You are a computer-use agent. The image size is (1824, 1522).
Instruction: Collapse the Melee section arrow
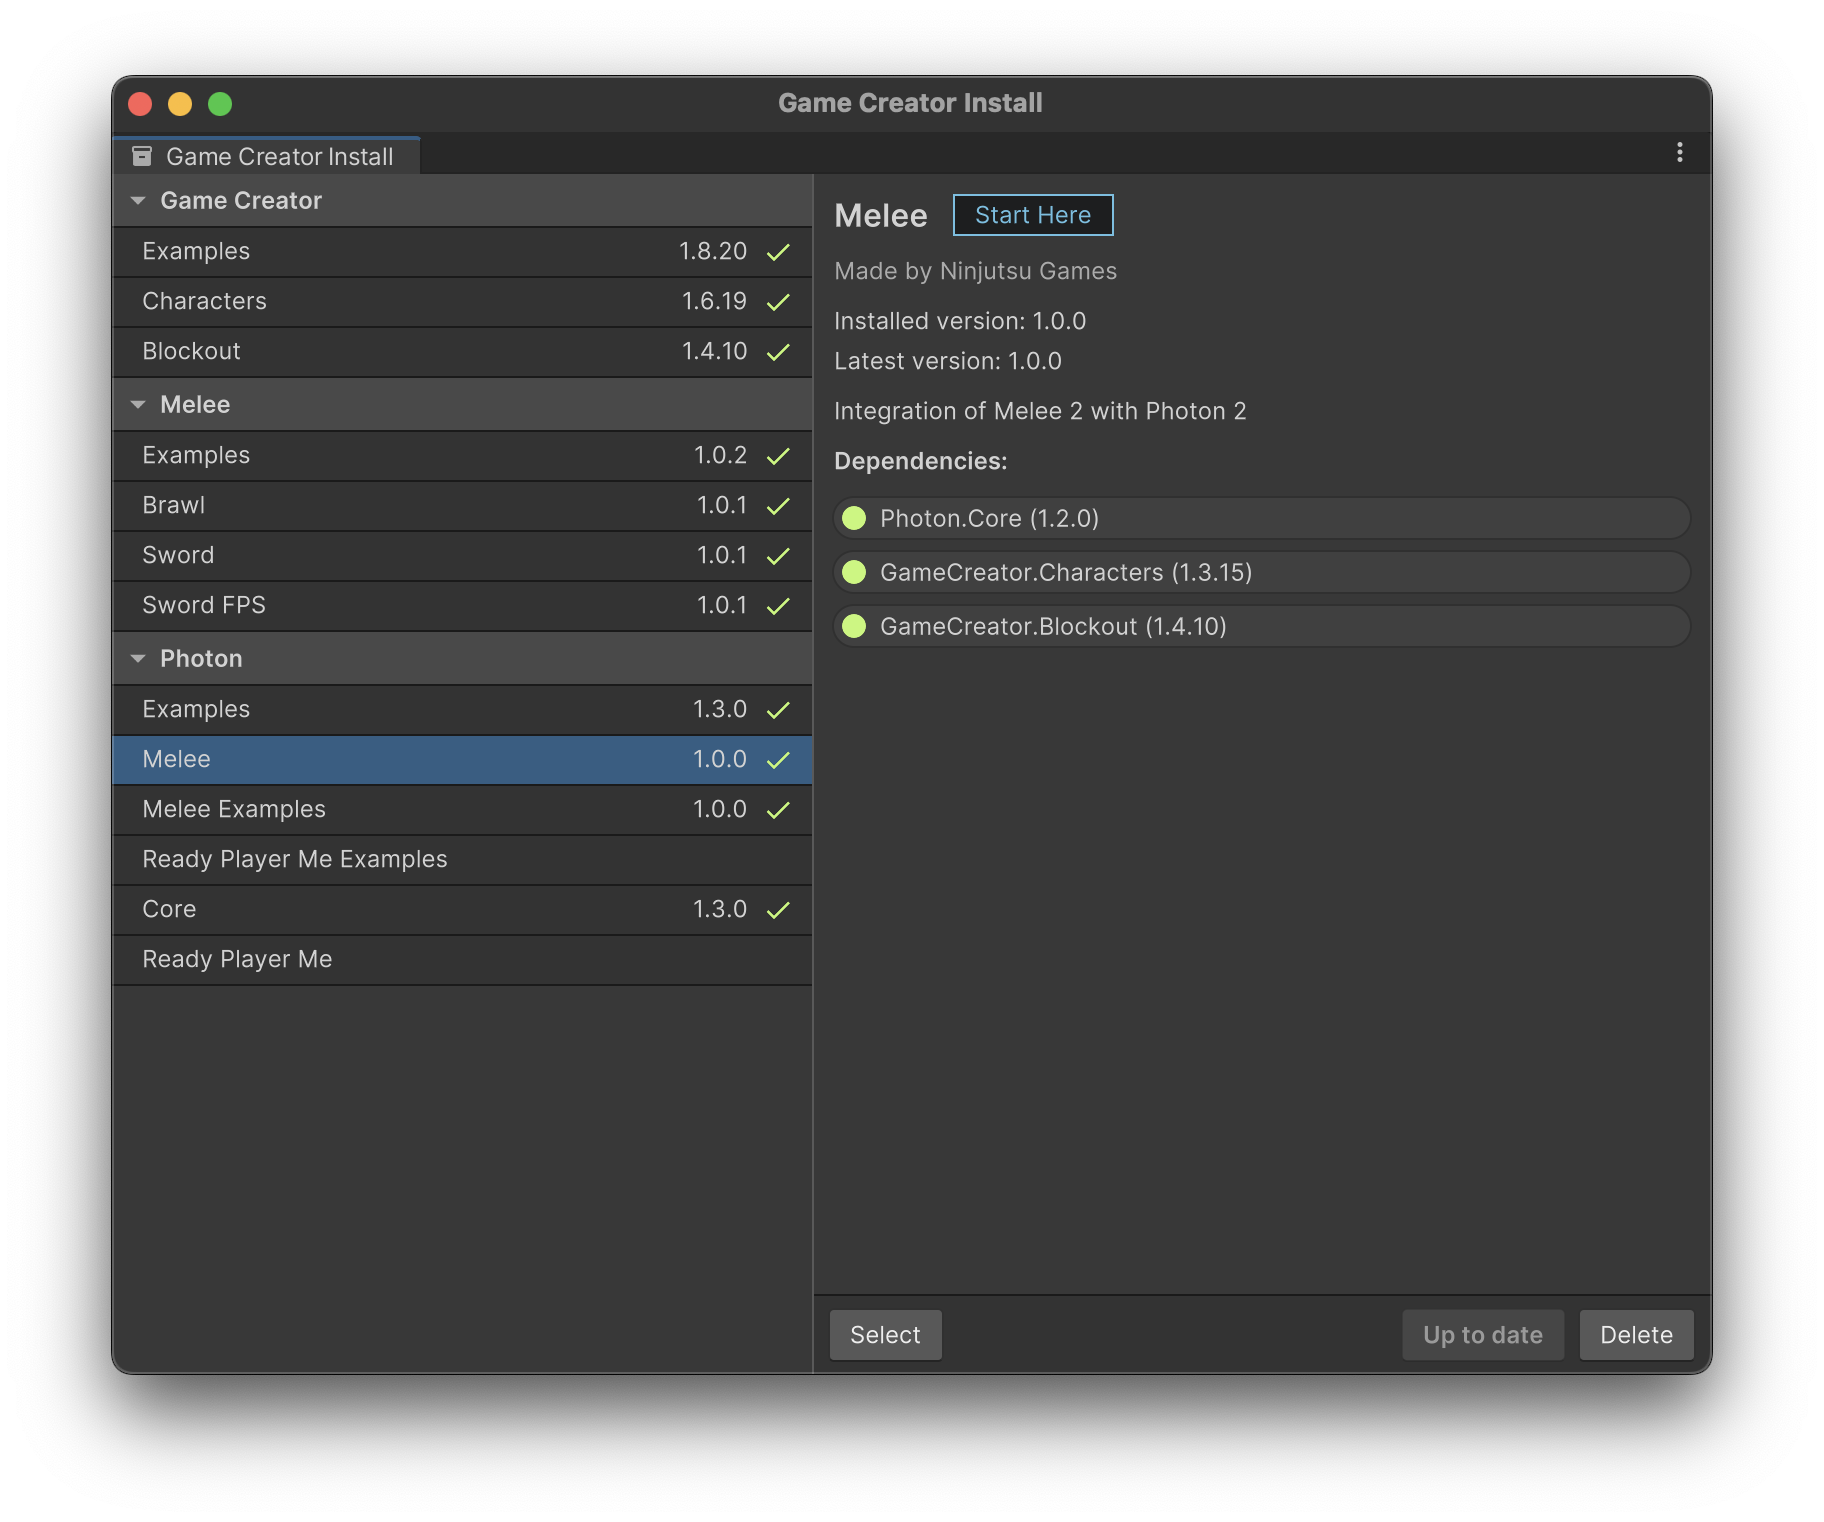(138, 405)
